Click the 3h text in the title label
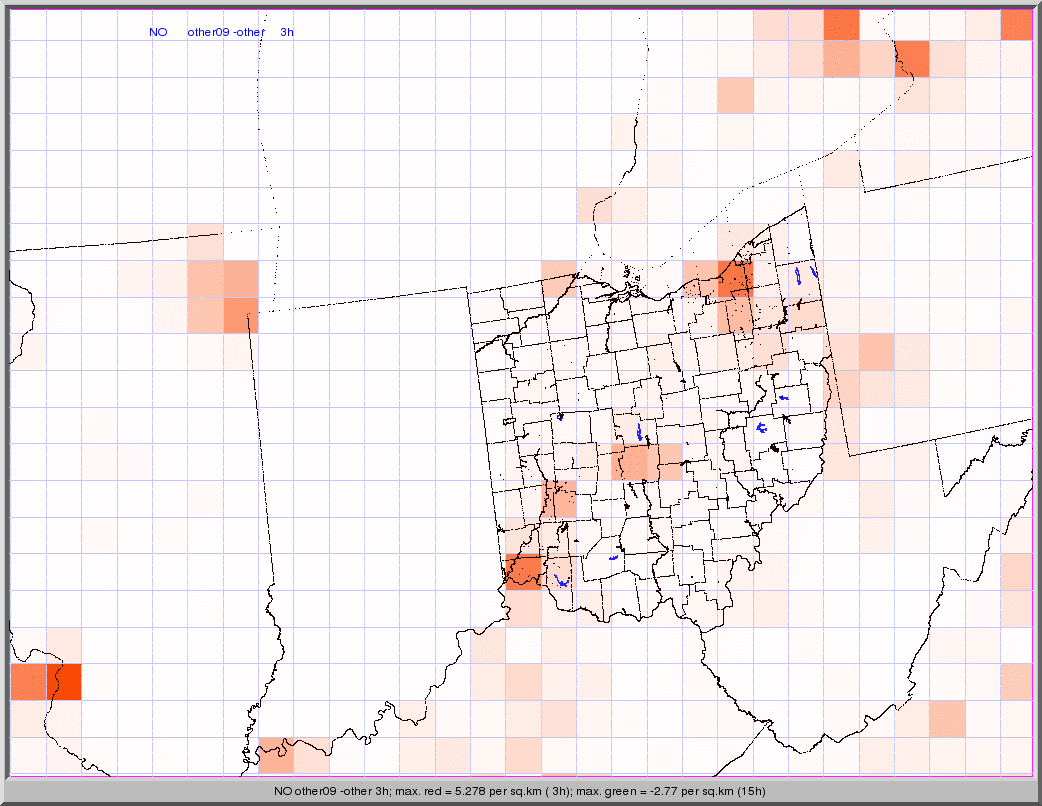The width and height of the screenshot is (1042, 806). (287, 32)
